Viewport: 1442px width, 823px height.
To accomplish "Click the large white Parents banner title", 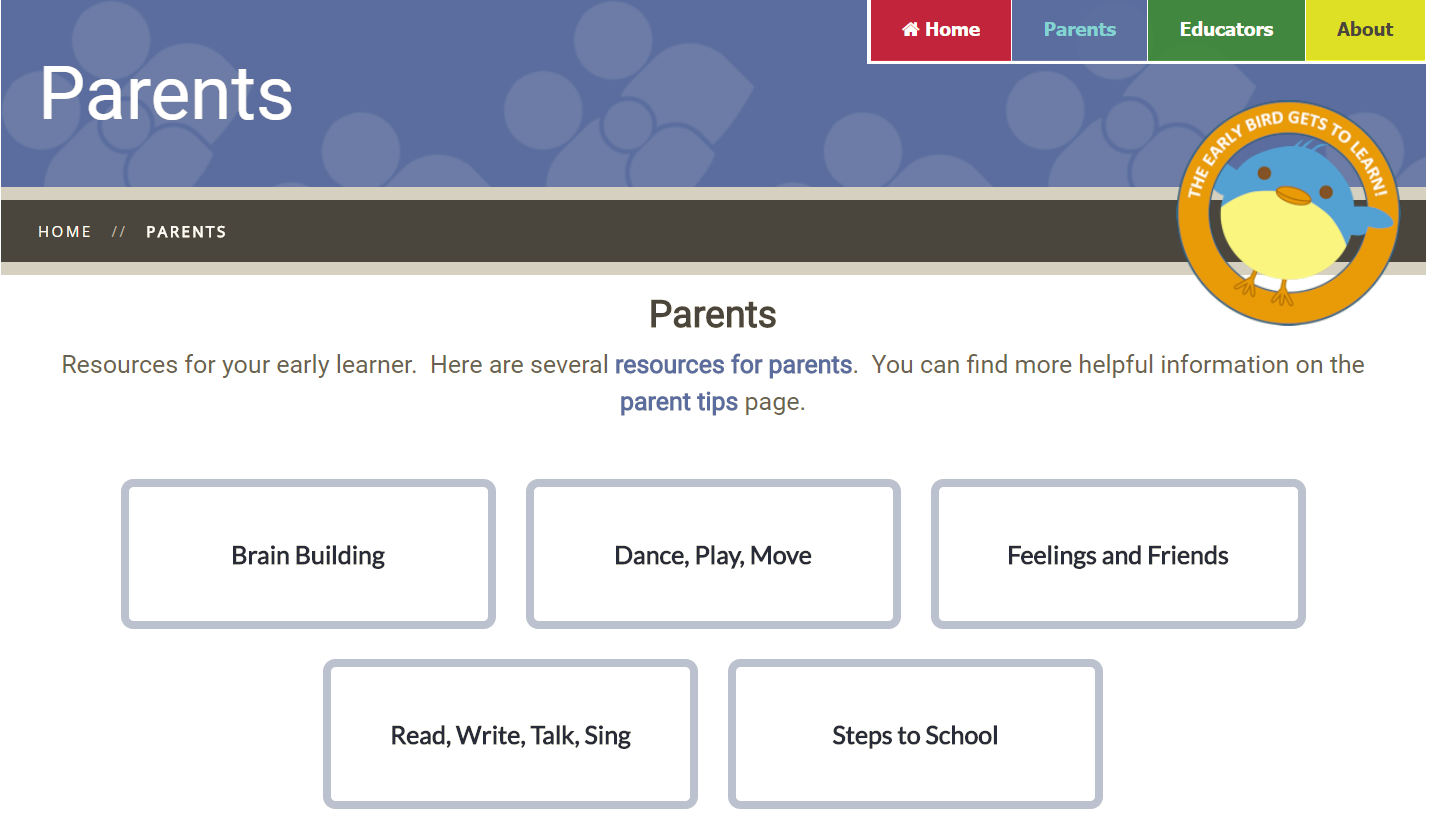I will tap(166, 94).
